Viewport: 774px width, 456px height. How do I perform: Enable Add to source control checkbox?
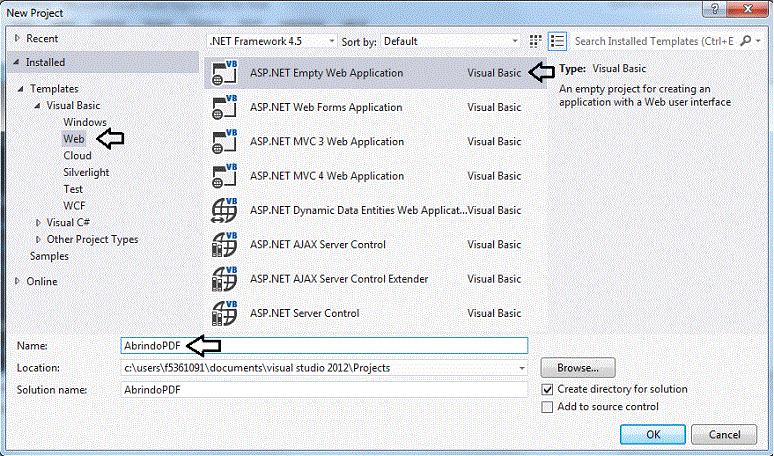547,407
